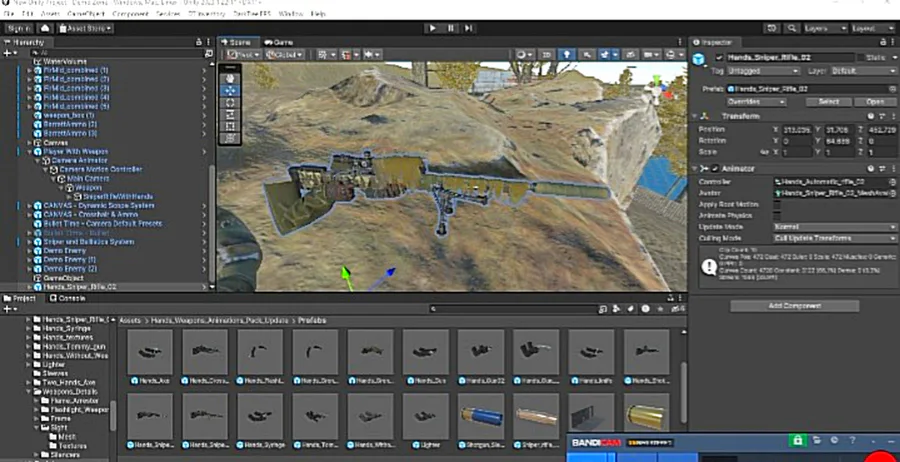Open the Window menu
The height and width of the screenshot is (462, 900).
290,13
